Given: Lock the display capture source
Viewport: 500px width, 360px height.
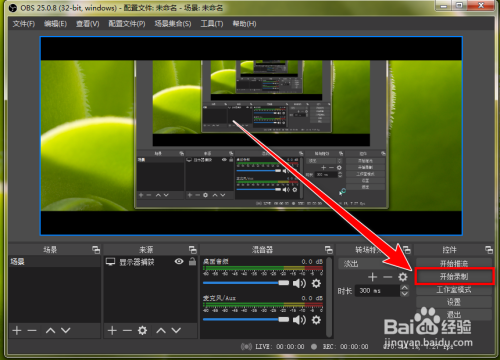Looking at the screenshot, I should tap(192, 262).
